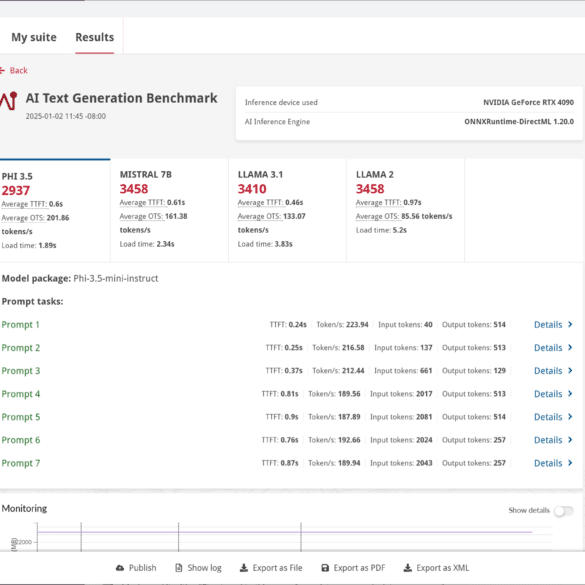Screen dimensions: 585x585
Task: Click the NVIDIA GeForce RTX 4090 device value
Action: pyautogui.click(x=528, y=103)
